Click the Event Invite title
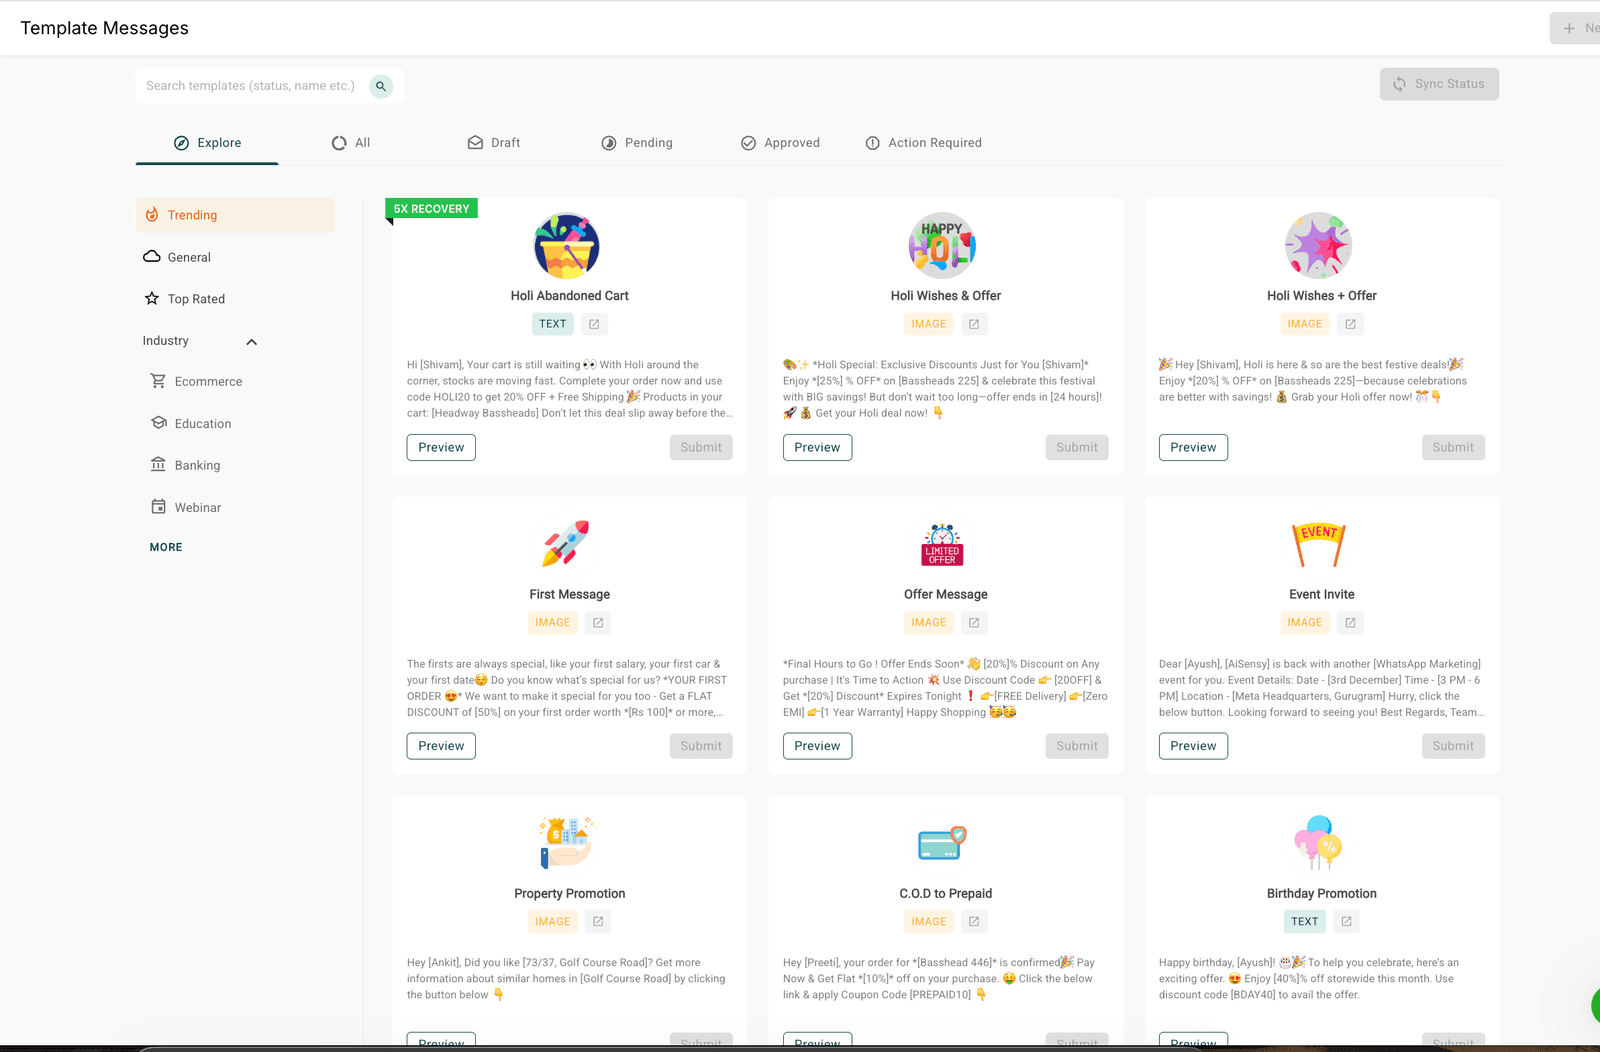The width and height of the screenshot is (1600, 1052). pos(1322,595)
